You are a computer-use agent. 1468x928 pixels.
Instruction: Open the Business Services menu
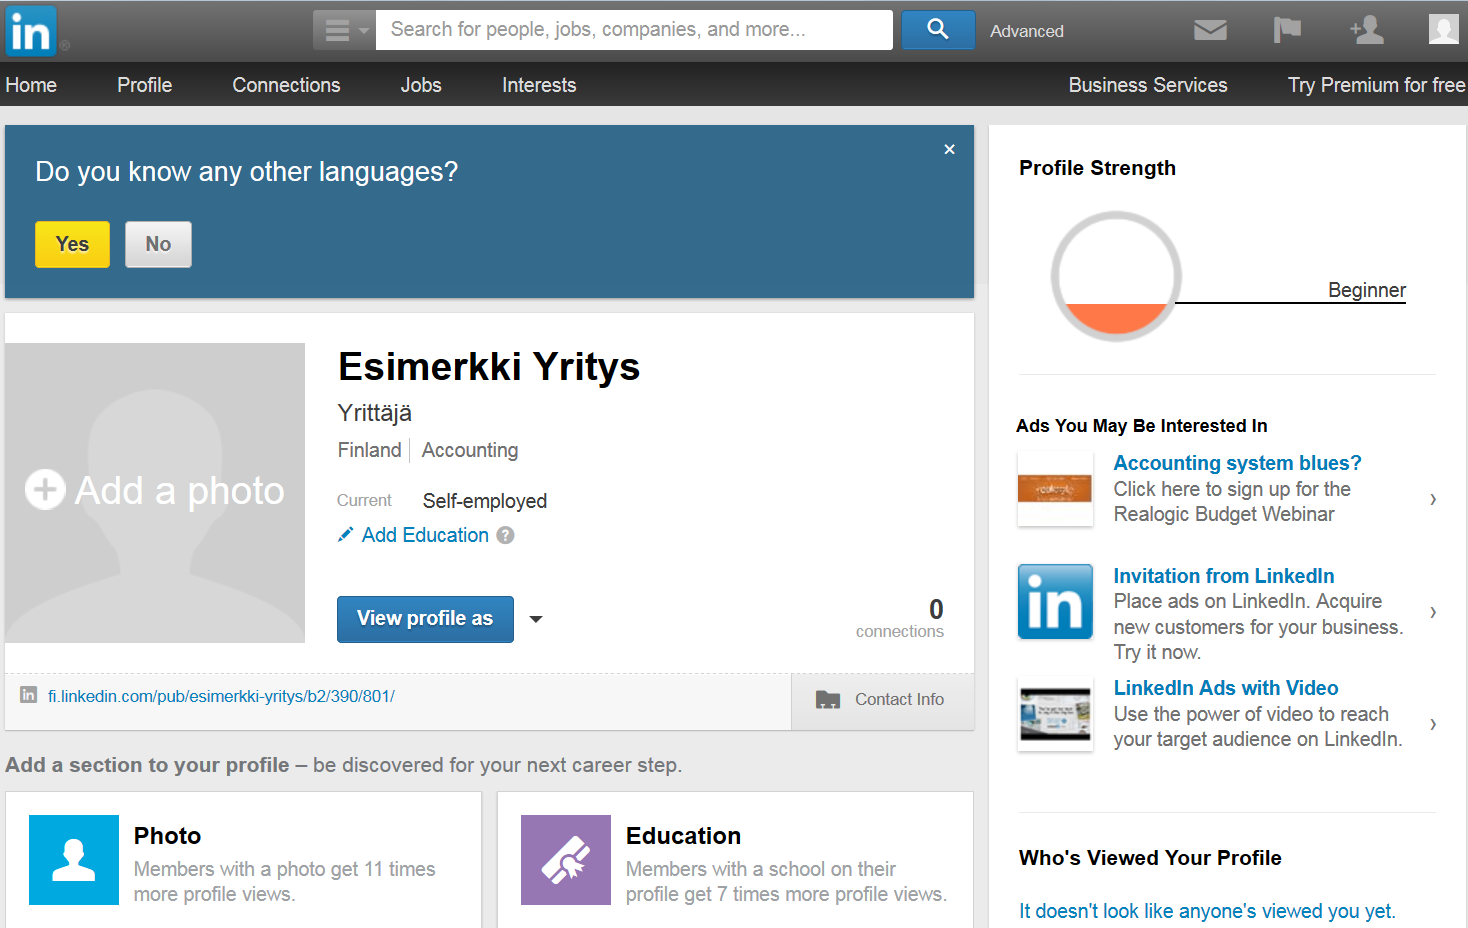click(1148, 85)
